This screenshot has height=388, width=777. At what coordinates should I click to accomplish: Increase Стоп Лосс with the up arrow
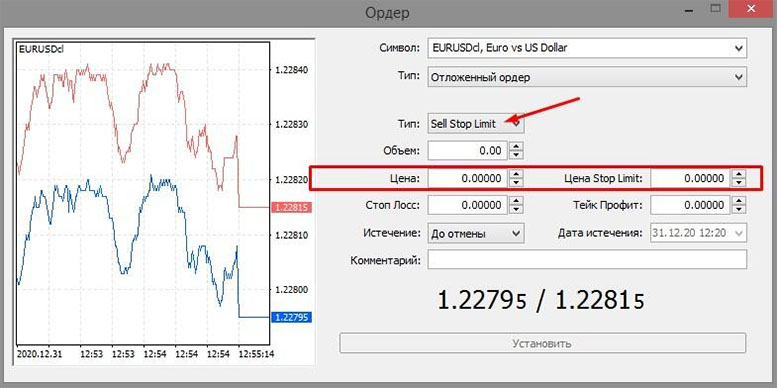(516, 201)
